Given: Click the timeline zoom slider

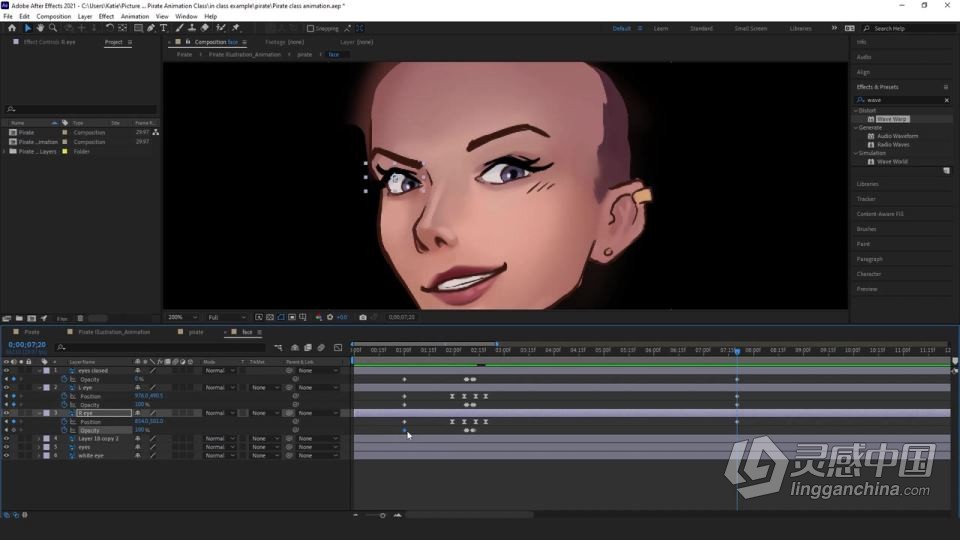Looking at the screenshot, I should click(x=383, y=516).
